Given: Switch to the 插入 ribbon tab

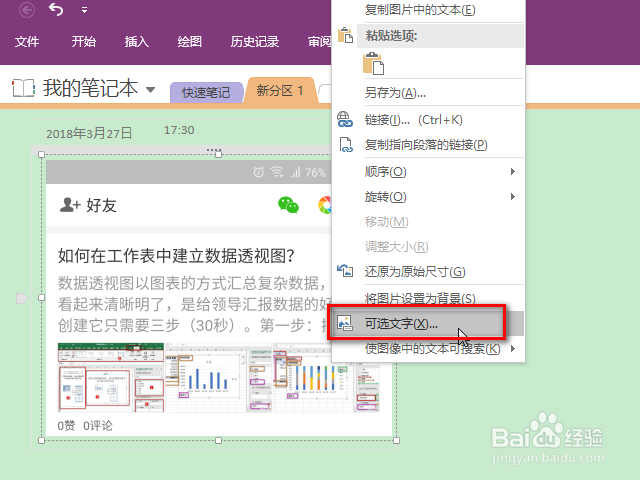Looking at the screenshot, I should click(x=137, y=41).
